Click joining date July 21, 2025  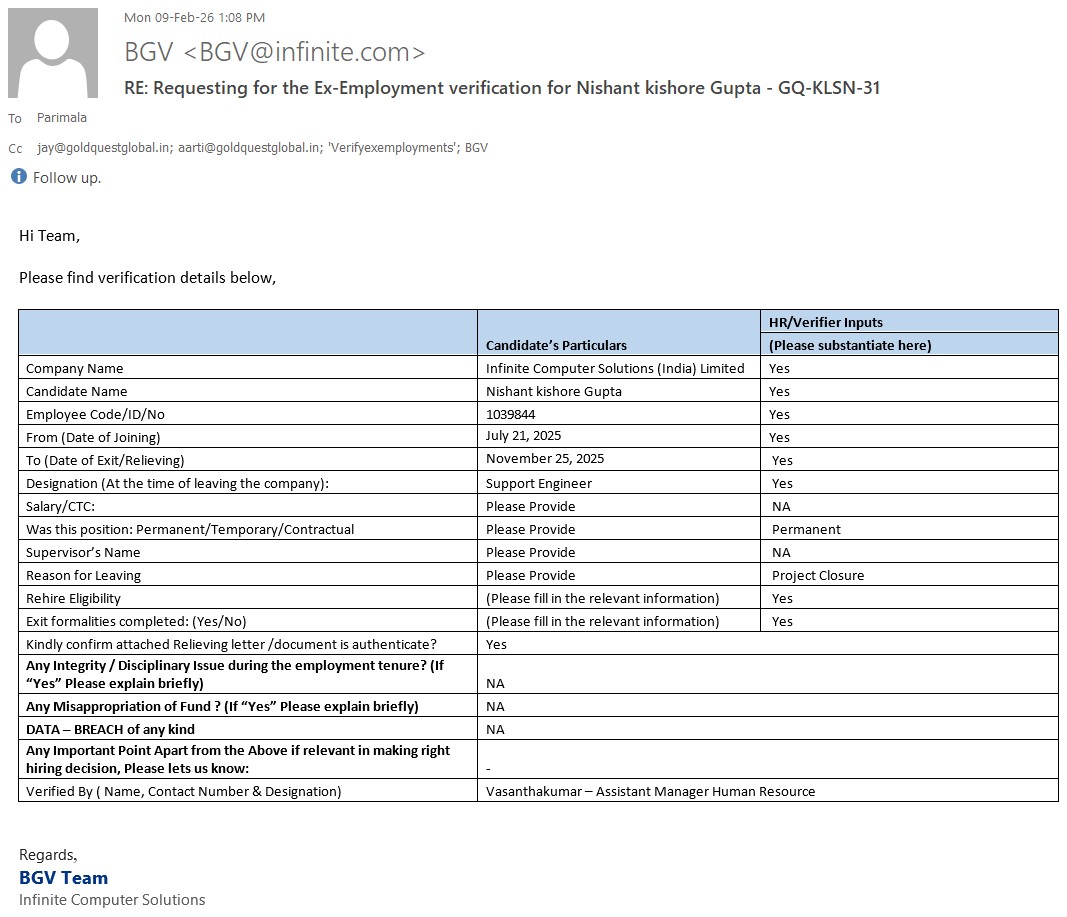point(523,435)
